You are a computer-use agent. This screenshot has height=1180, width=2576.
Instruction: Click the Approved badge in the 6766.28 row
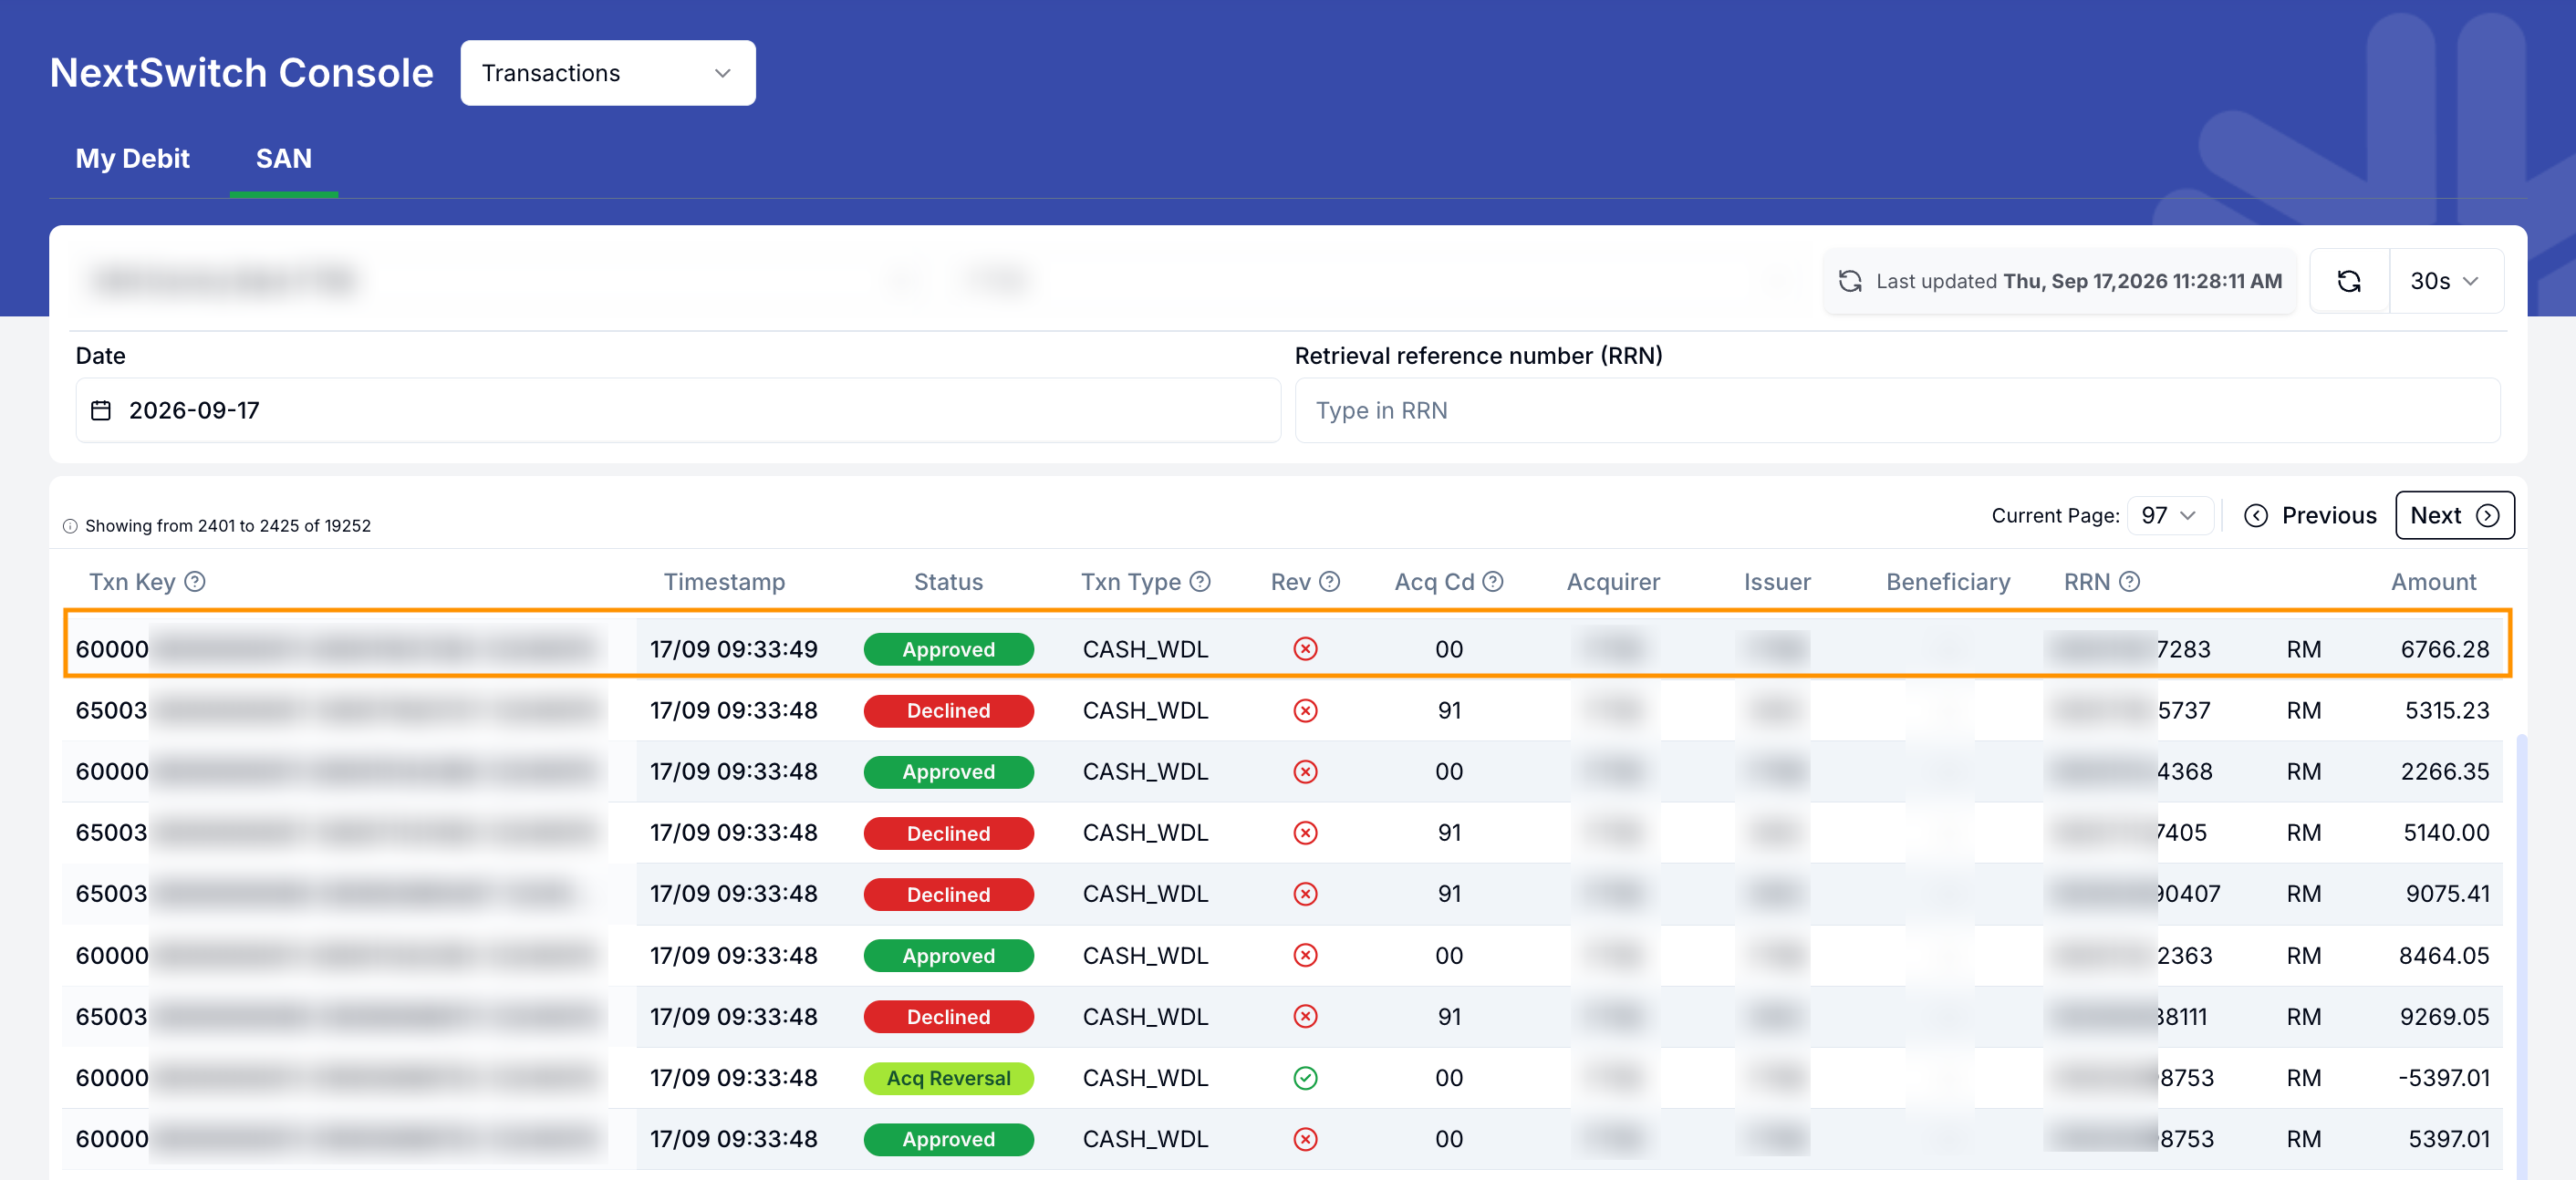click(x=948, y=649)
